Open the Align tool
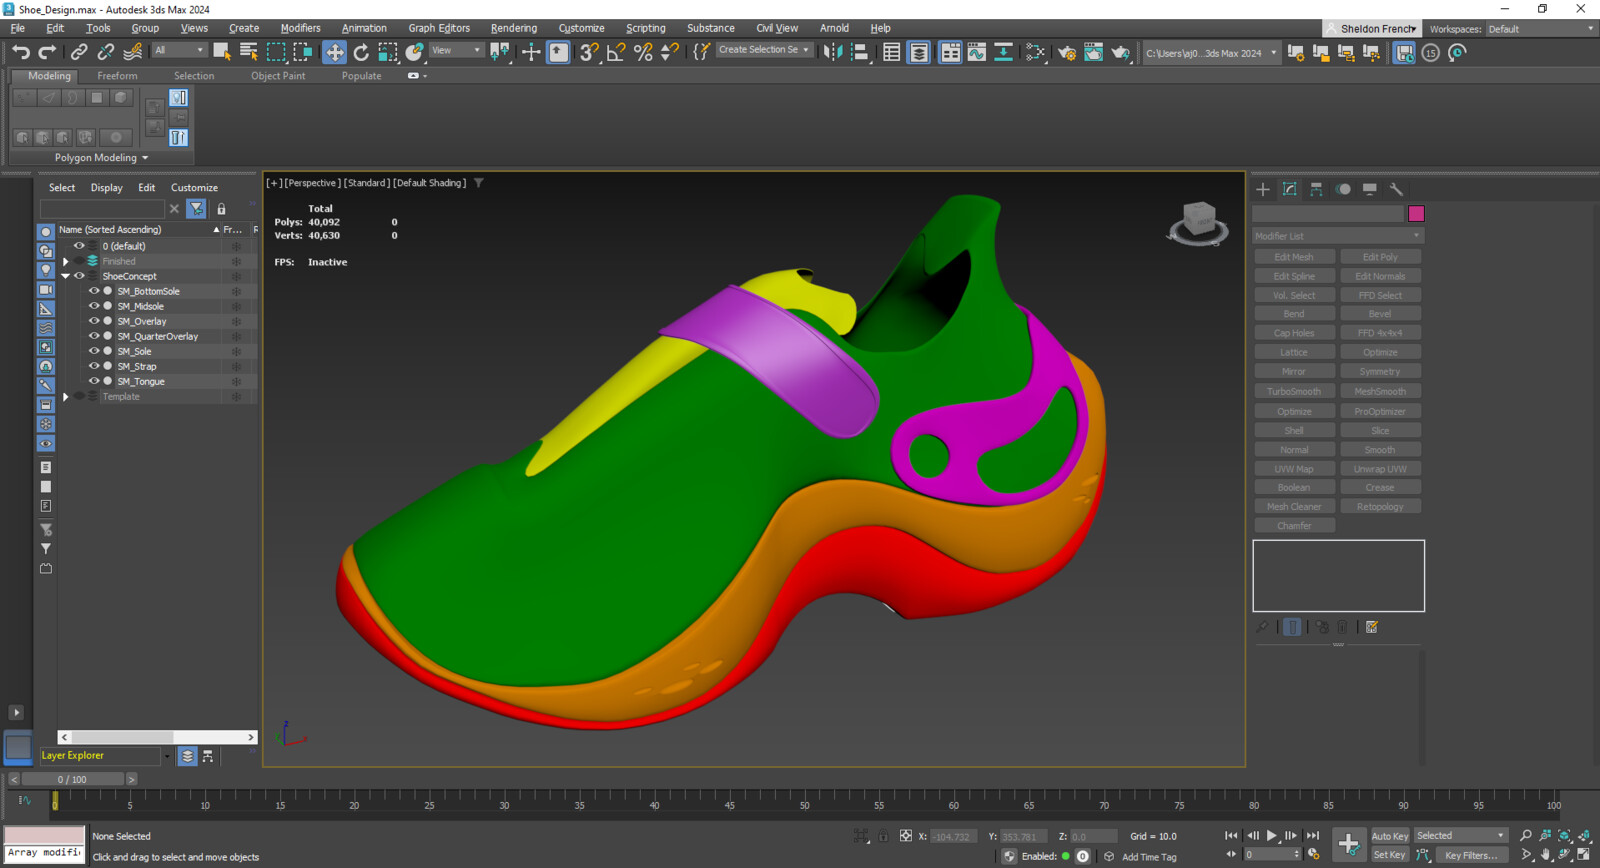Viewport: 1600px width, 868px height. click(x=859, y=52)
